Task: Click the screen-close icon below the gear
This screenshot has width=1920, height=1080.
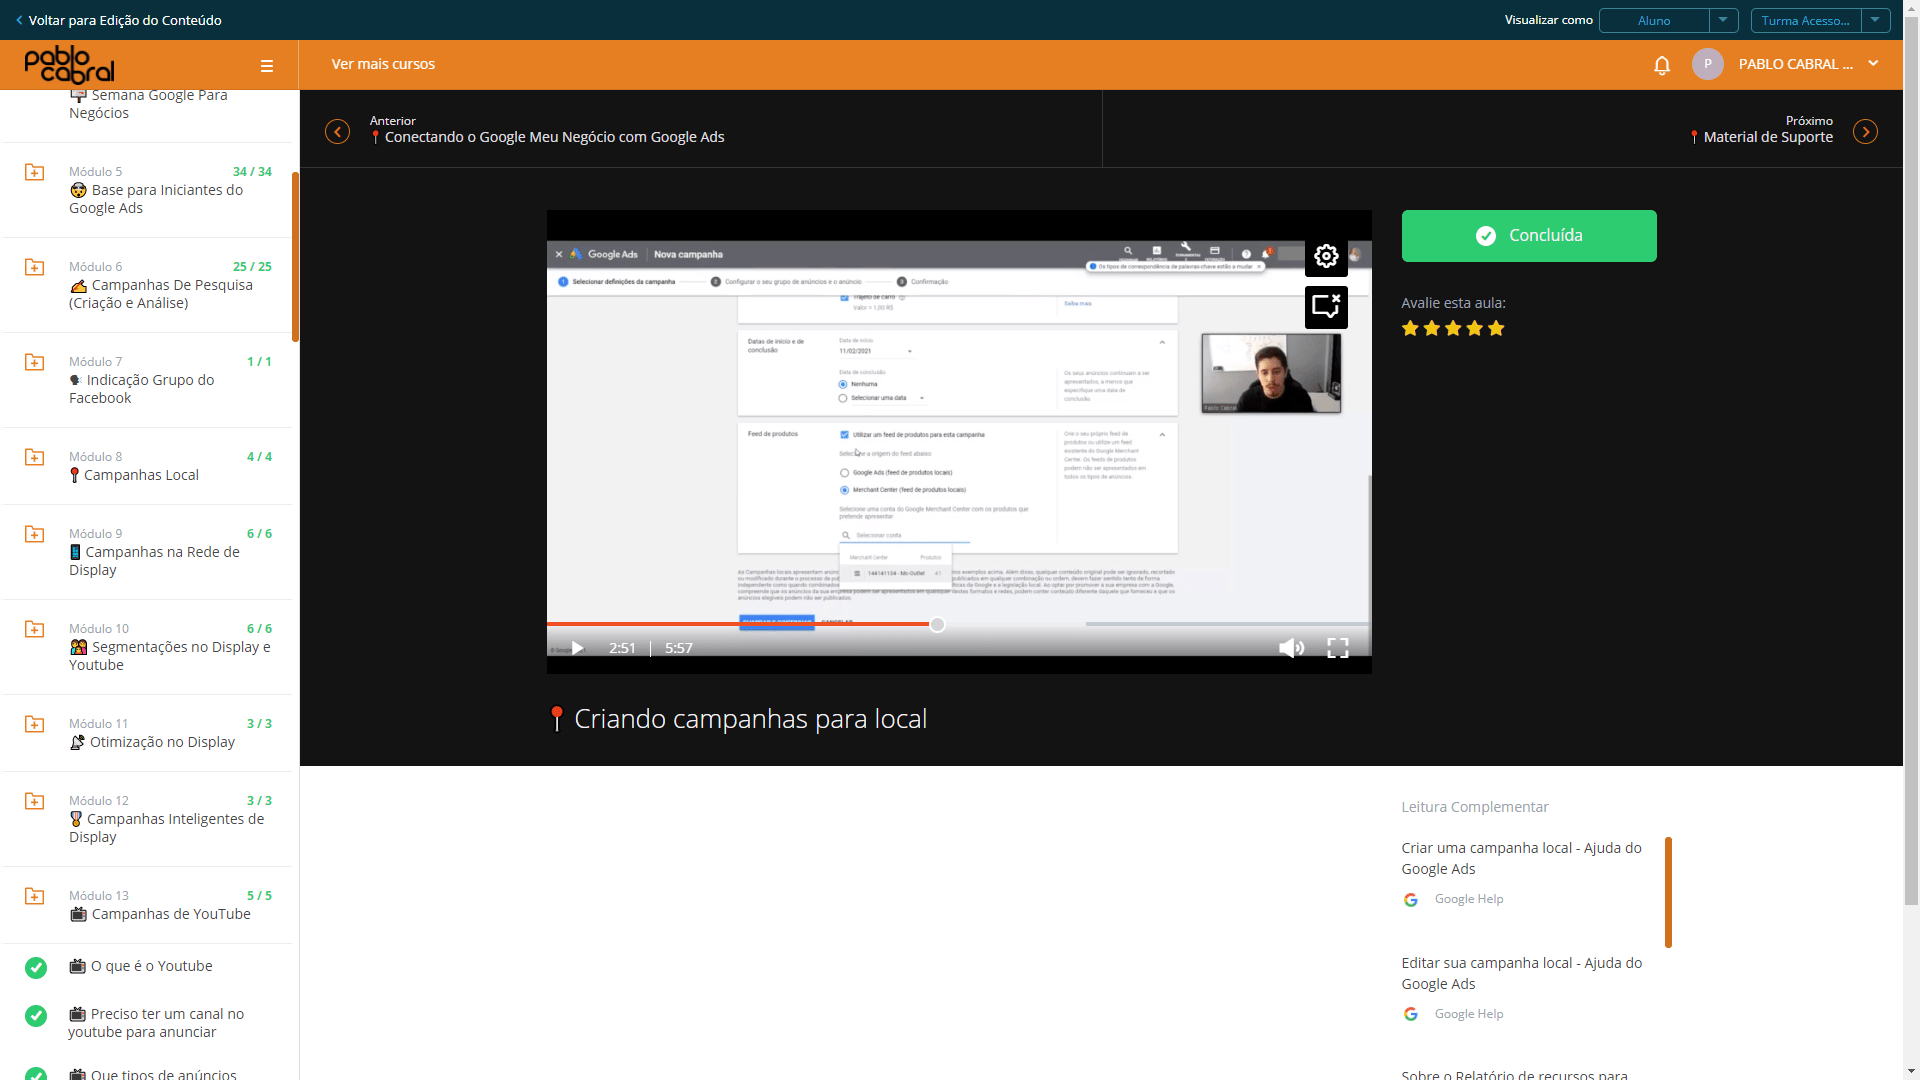Action: point(1326,307)
